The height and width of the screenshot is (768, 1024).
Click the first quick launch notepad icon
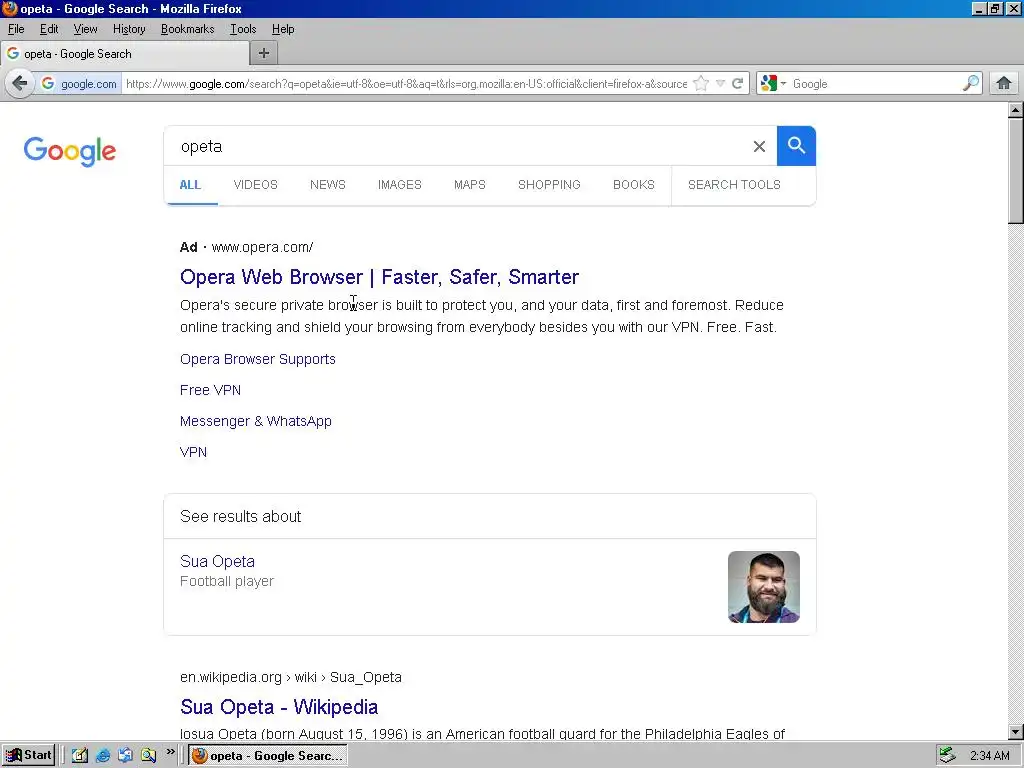[80, 756]
